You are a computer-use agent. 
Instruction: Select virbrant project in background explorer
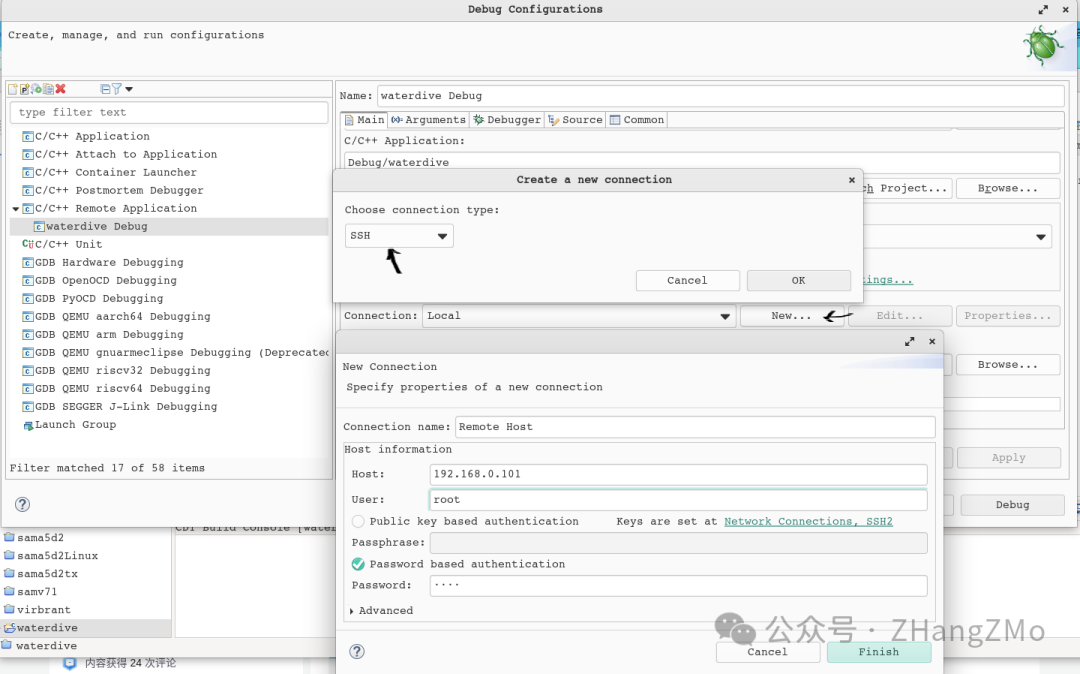coord(37,610)
